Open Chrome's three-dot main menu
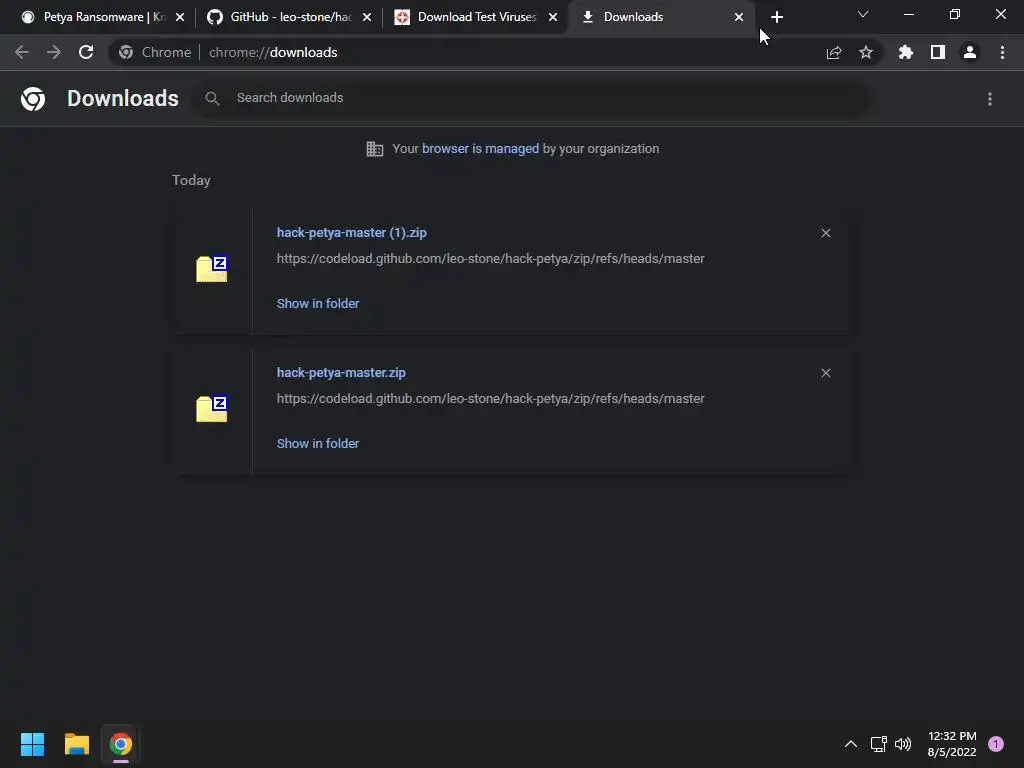This screenshot has width=1024, height=768. (1002, 52)
